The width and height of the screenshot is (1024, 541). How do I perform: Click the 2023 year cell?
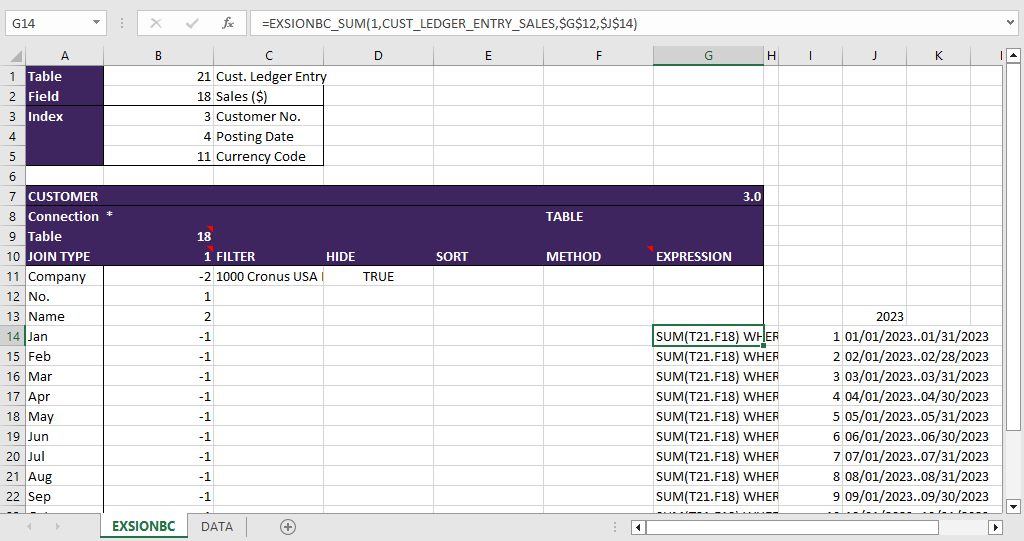click(874, 317)
